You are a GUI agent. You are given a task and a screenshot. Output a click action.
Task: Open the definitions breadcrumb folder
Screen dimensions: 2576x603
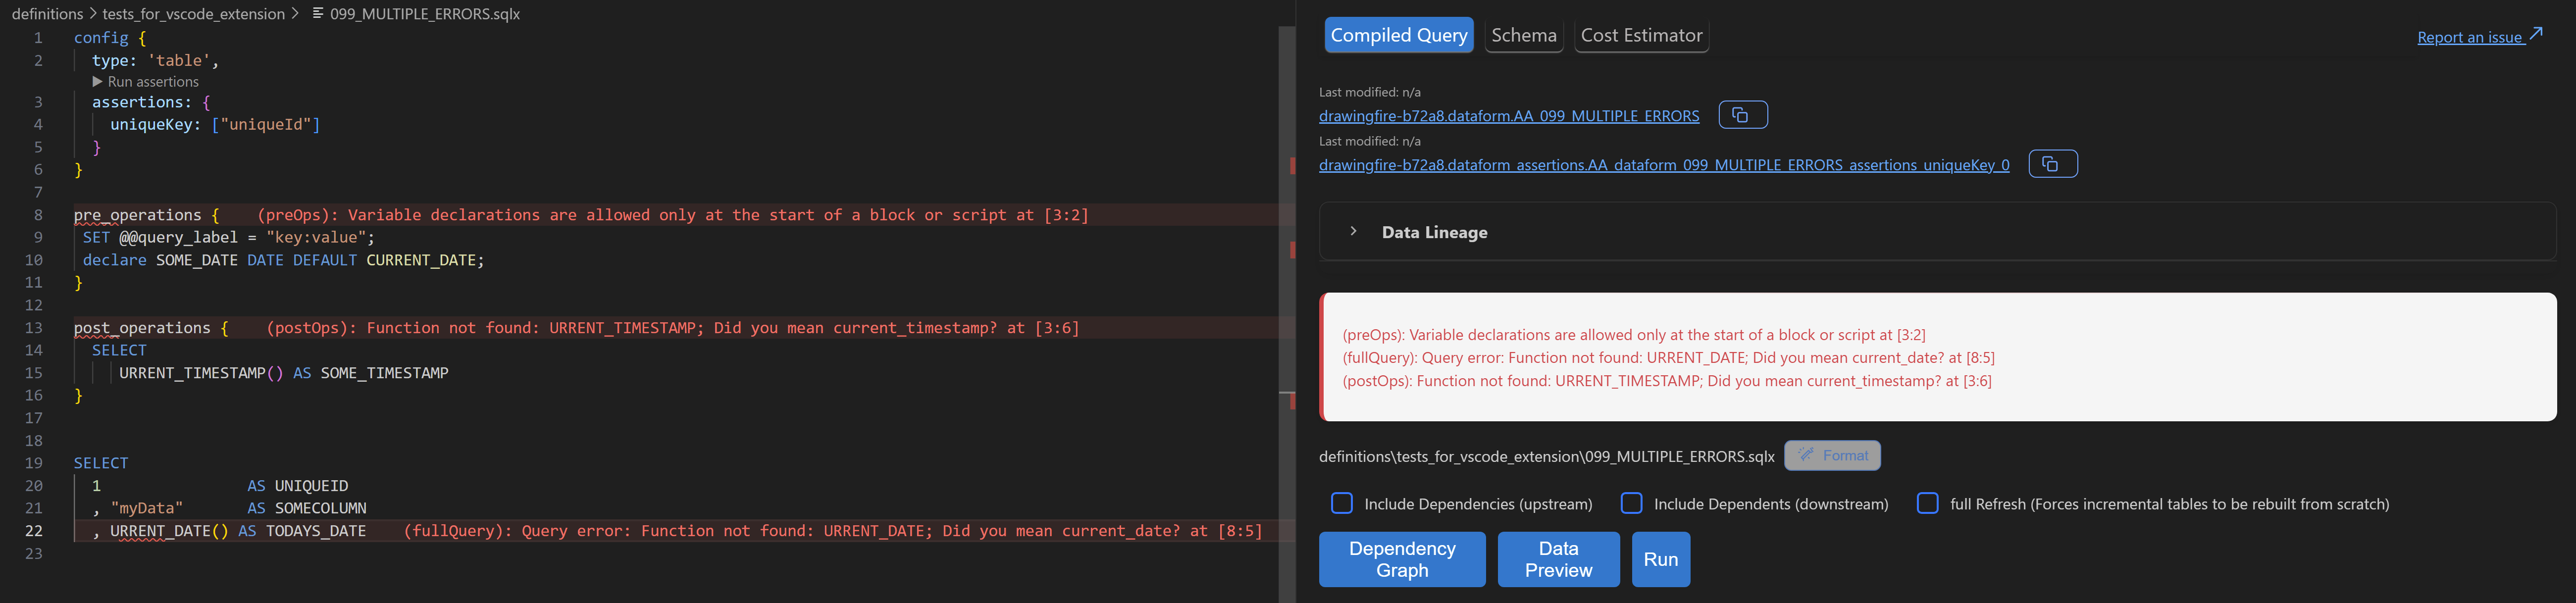[47, 14]
